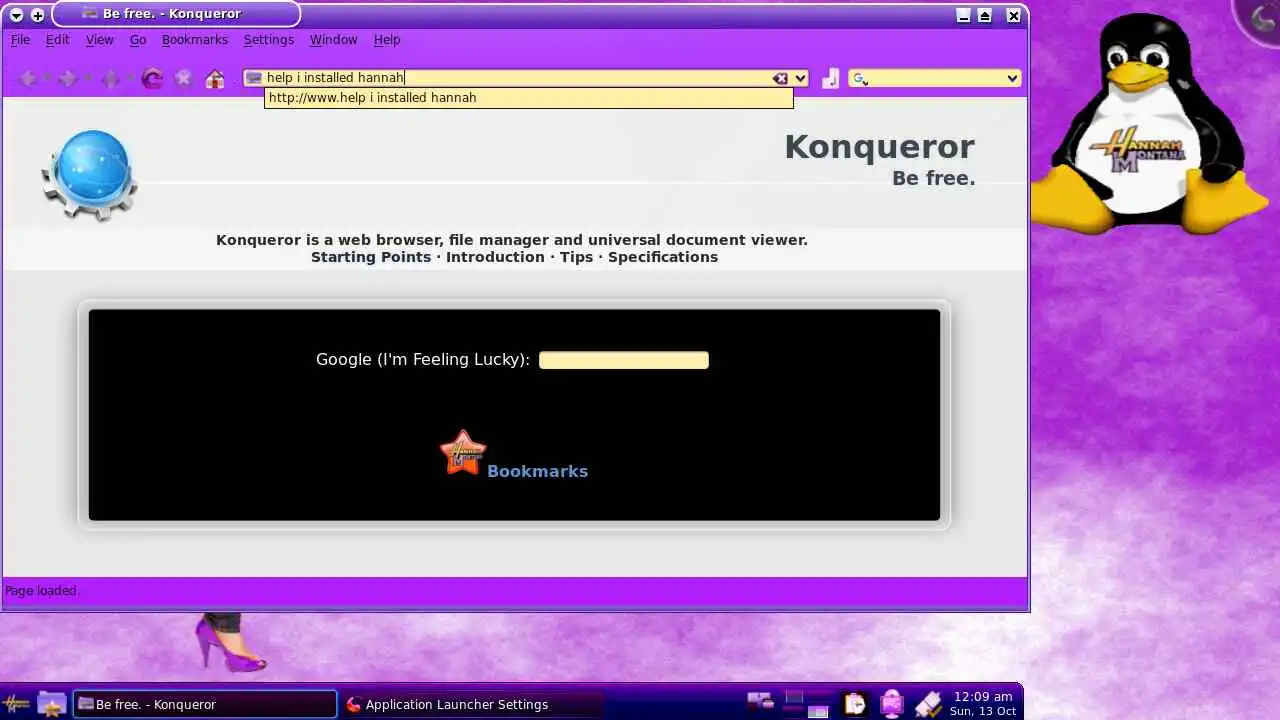This screenshot has height=720, width=1280.
Task: Open the Tips link
Action: tap(576, 257)
